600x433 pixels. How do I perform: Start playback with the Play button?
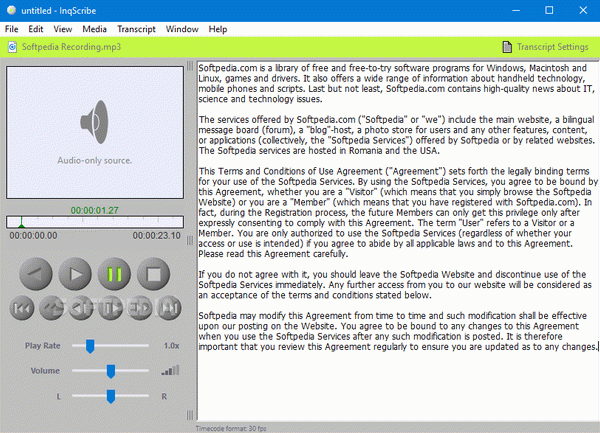click(x=75, y=274)
